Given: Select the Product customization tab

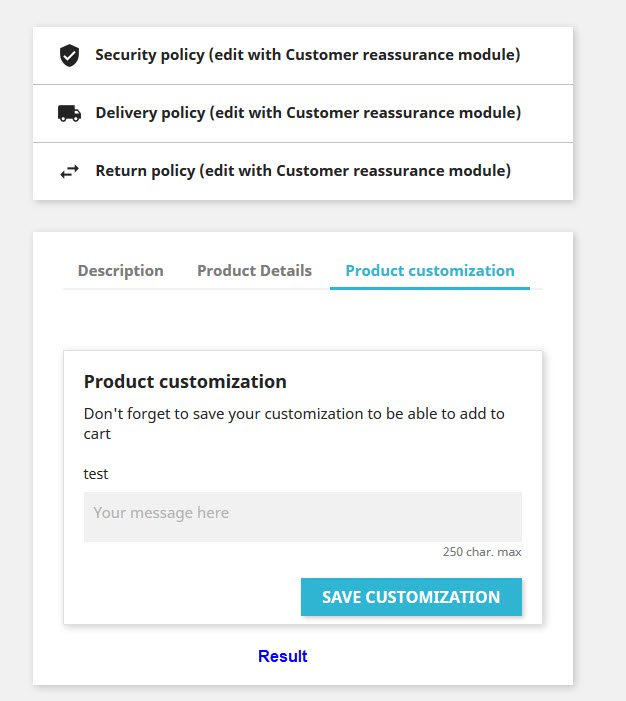Looking at the screenshot, I should coord(429,271).
